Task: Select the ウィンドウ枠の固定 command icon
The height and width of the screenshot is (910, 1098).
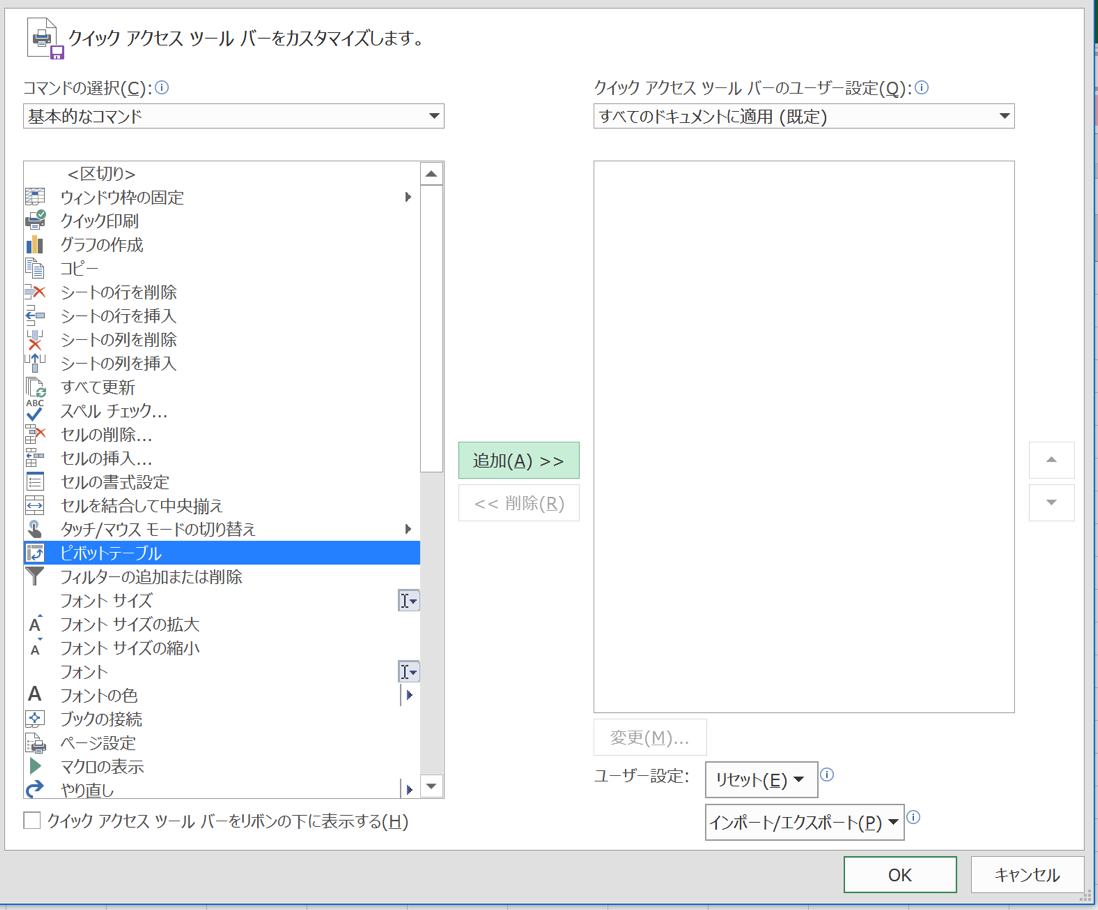Action: (x=35, y=197)
